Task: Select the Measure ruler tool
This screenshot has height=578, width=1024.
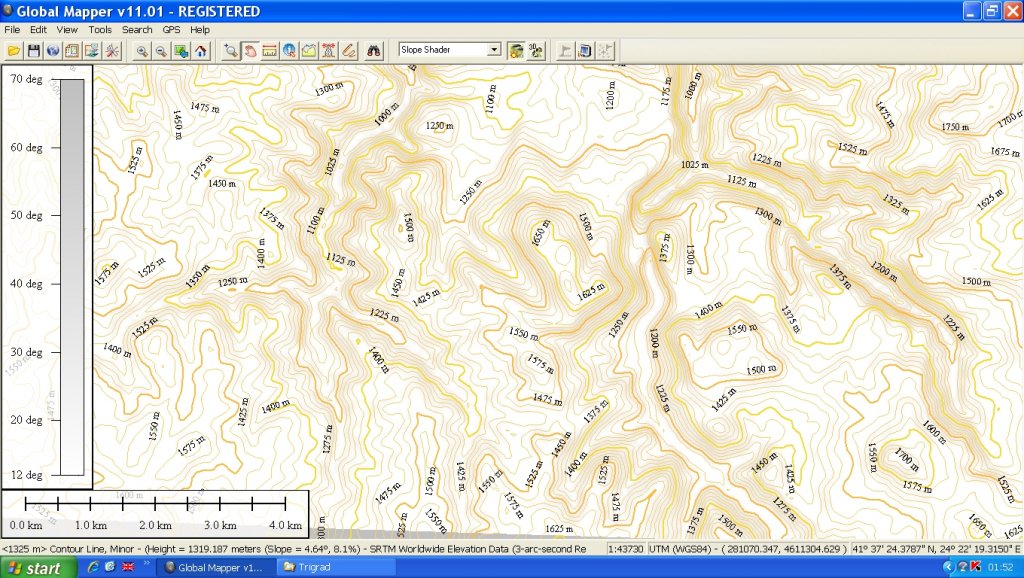Action: pyautogui.click(x=269, y=50)
